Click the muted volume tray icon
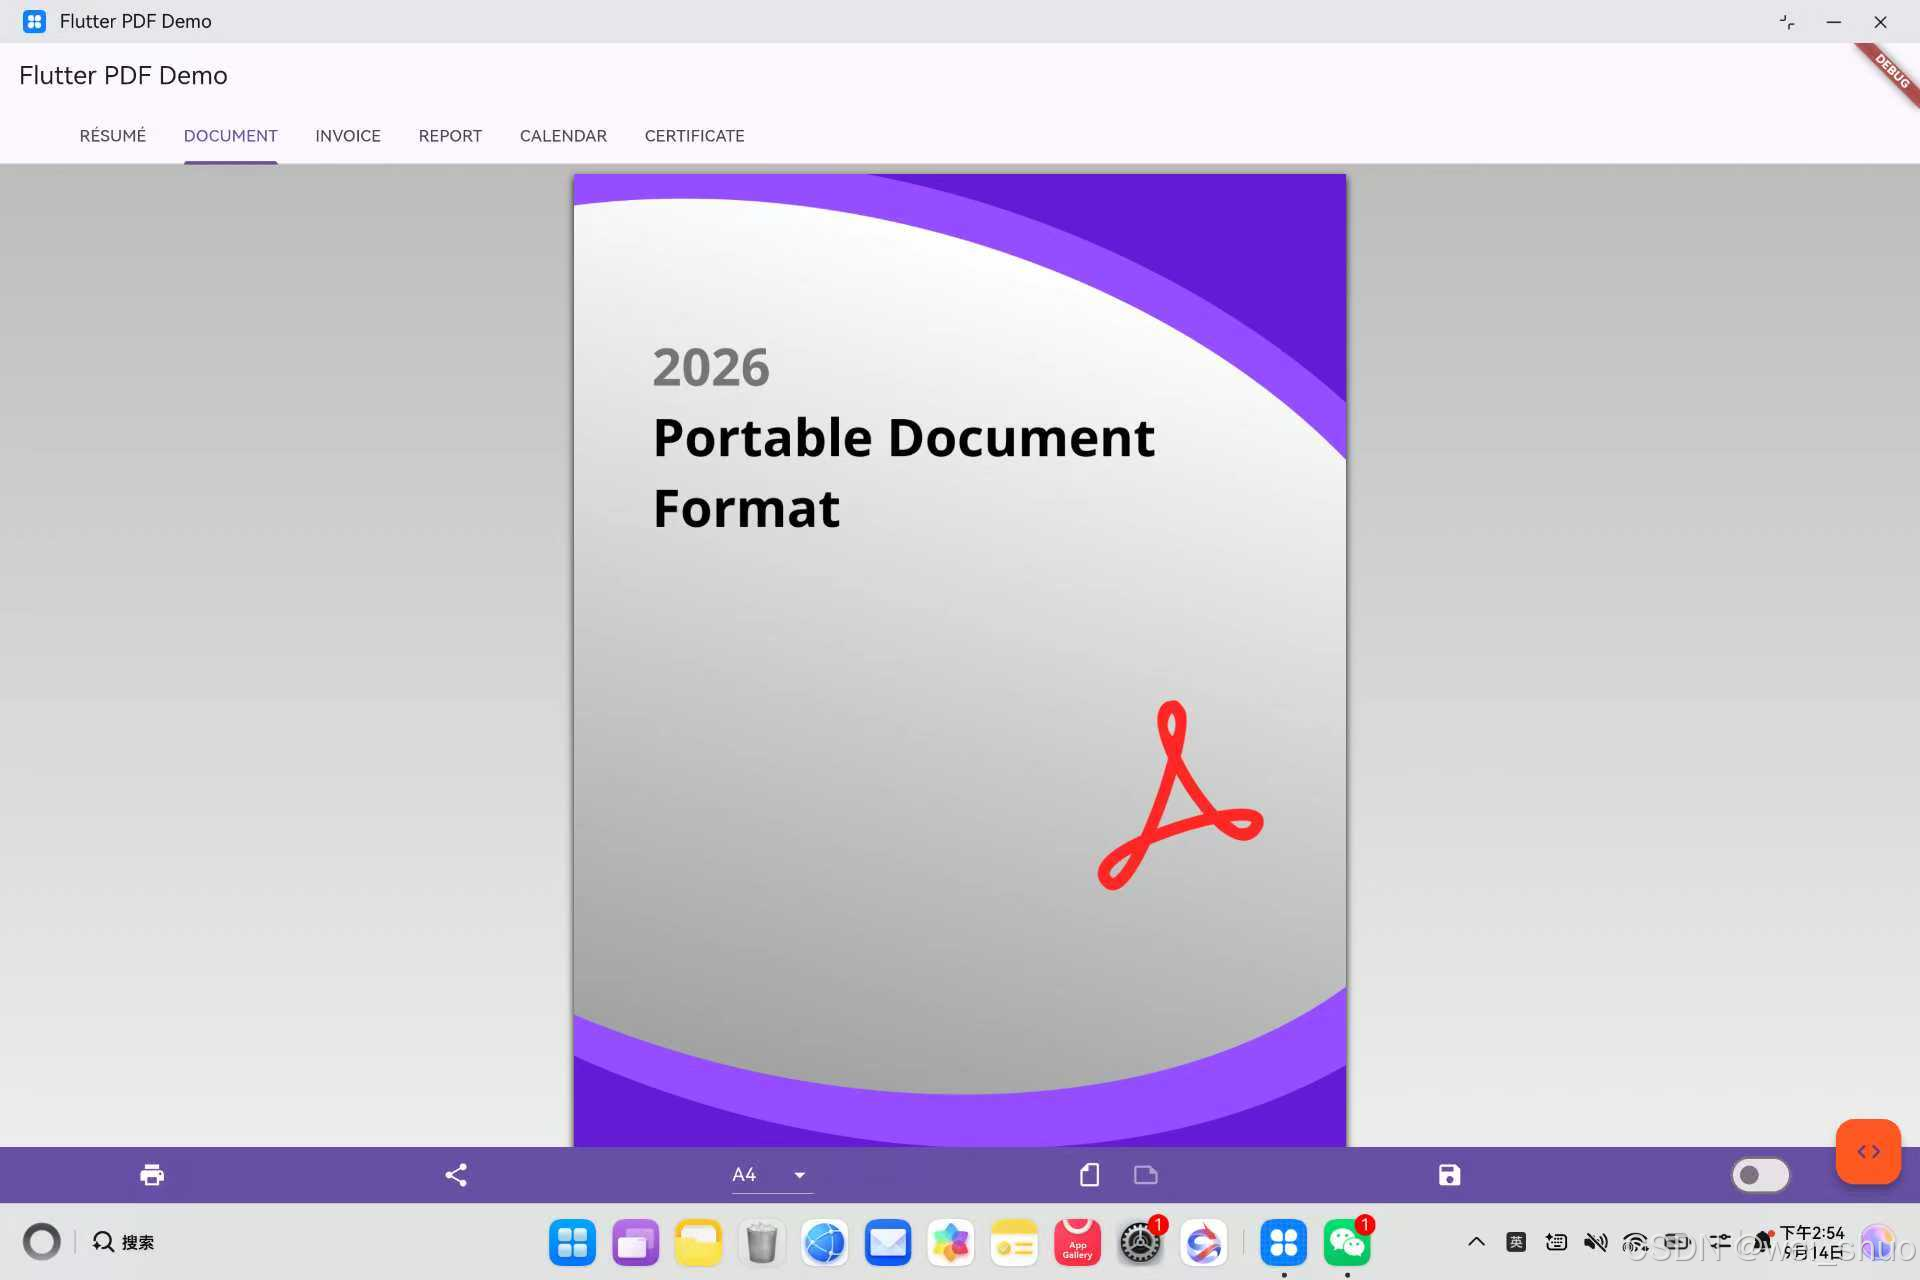The width and height of the screenshot is (1920, 1280). click(x=1596, y=1242)
